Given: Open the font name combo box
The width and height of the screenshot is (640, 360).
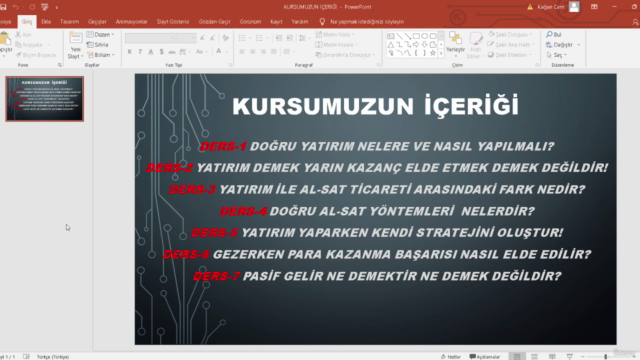Looking at the screenshot, I should (x=151, y=38).
